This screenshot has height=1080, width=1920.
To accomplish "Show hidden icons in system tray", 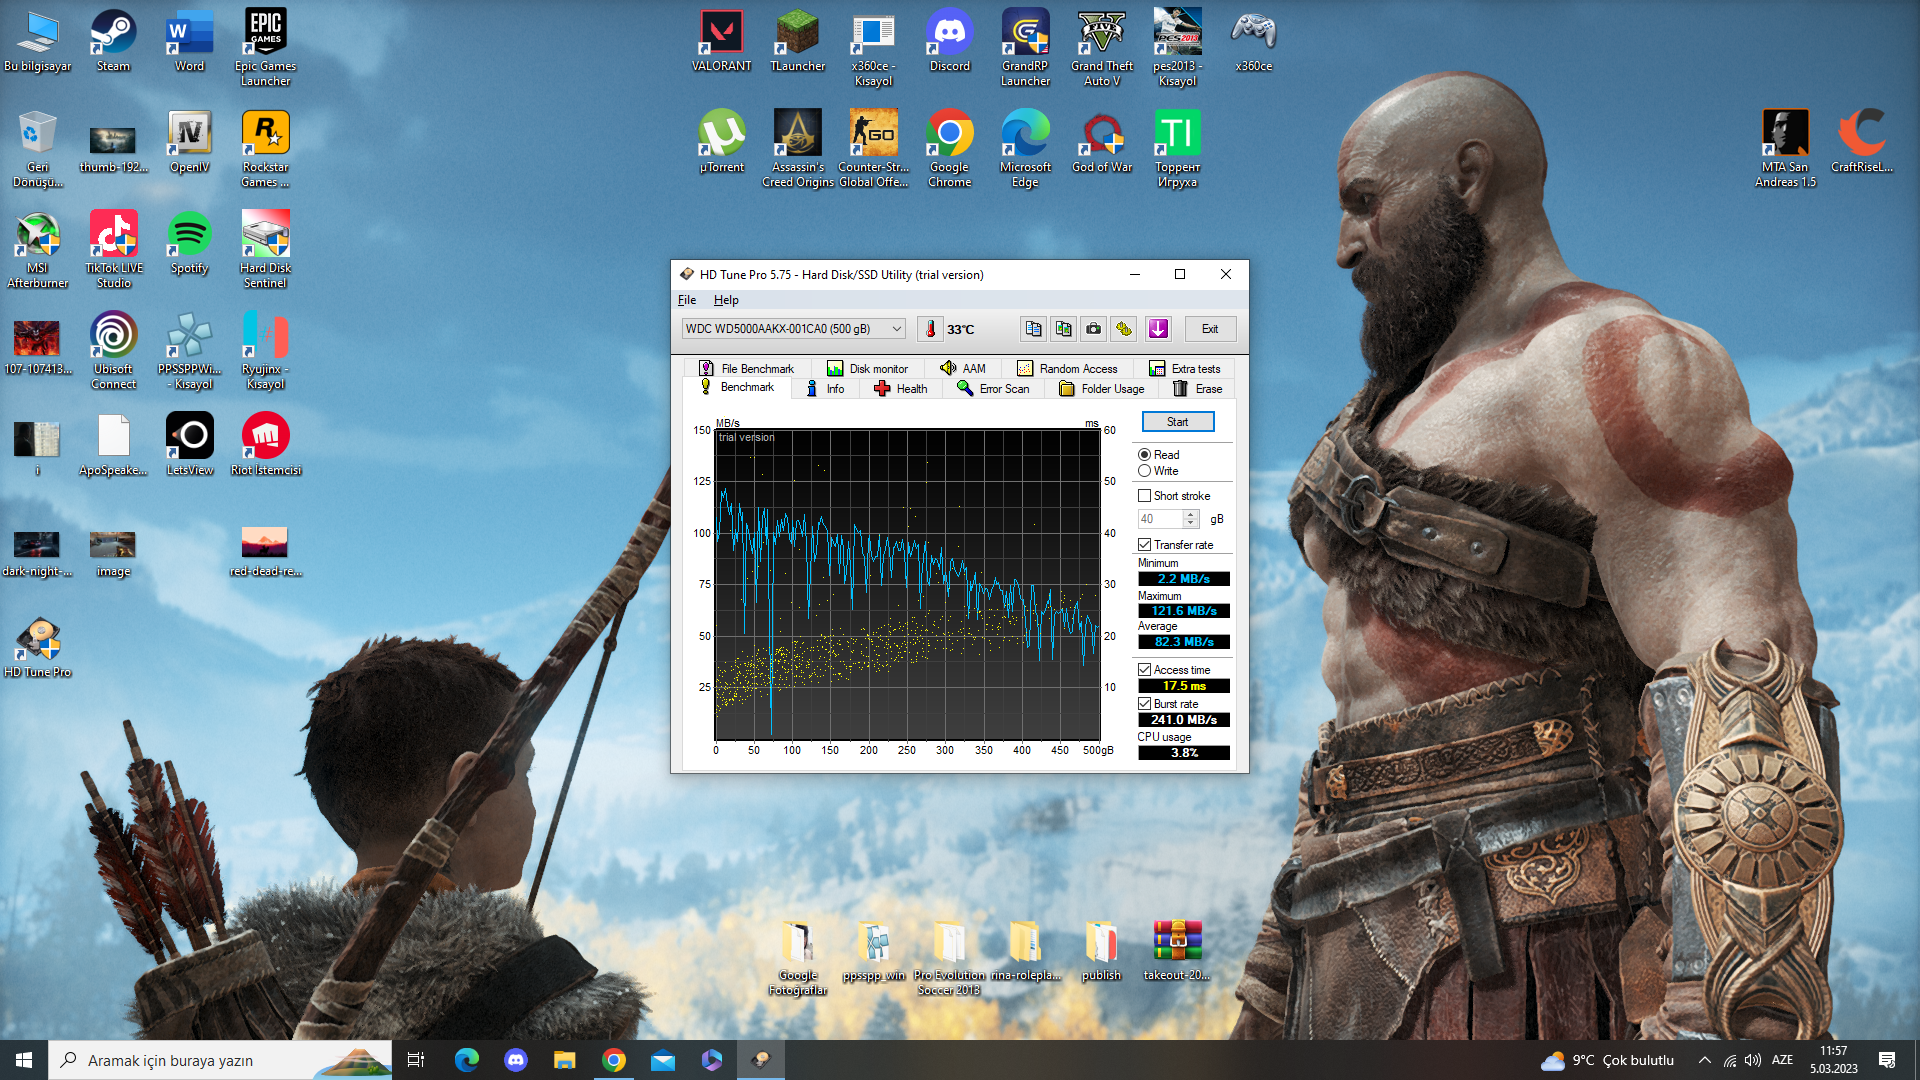I will point(1704,1060).
